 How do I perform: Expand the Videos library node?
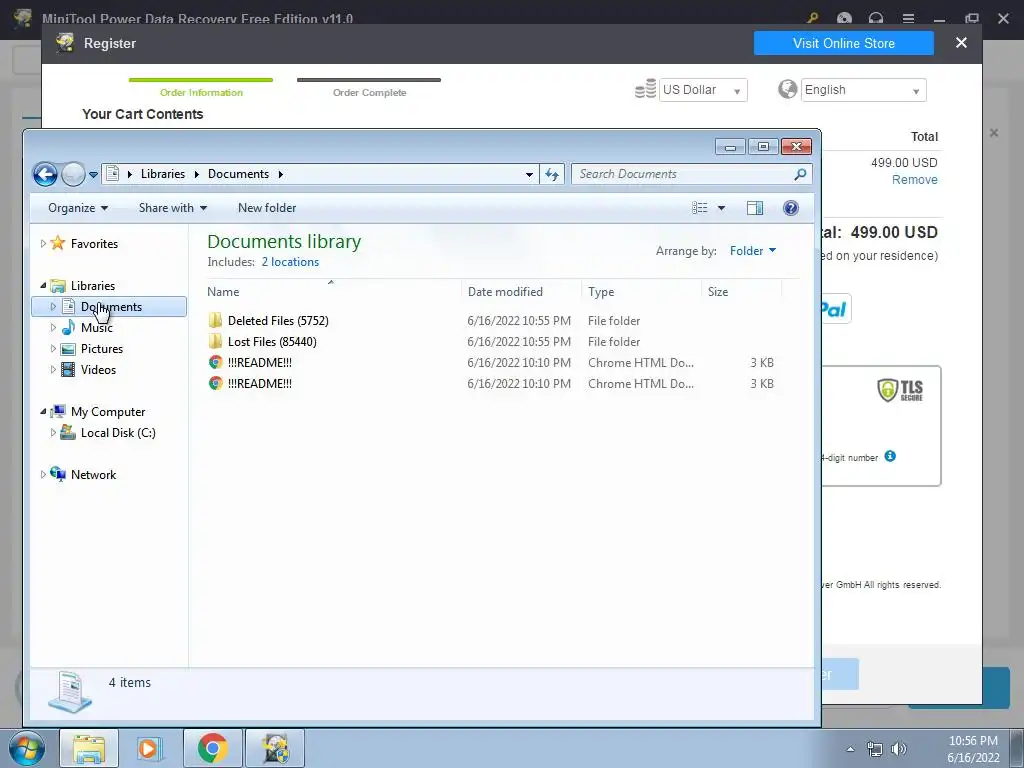pos(54,370)
